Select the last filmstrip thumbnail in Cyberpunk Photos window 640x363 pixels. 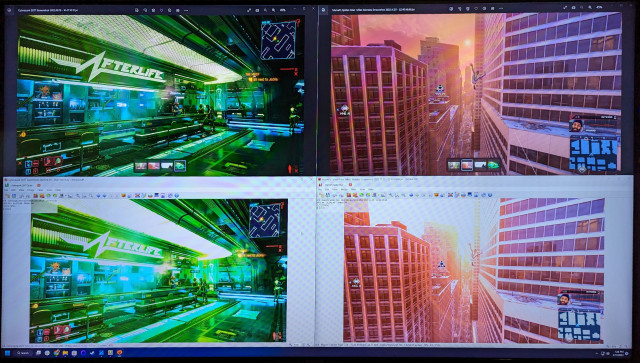tap(180, 166)
